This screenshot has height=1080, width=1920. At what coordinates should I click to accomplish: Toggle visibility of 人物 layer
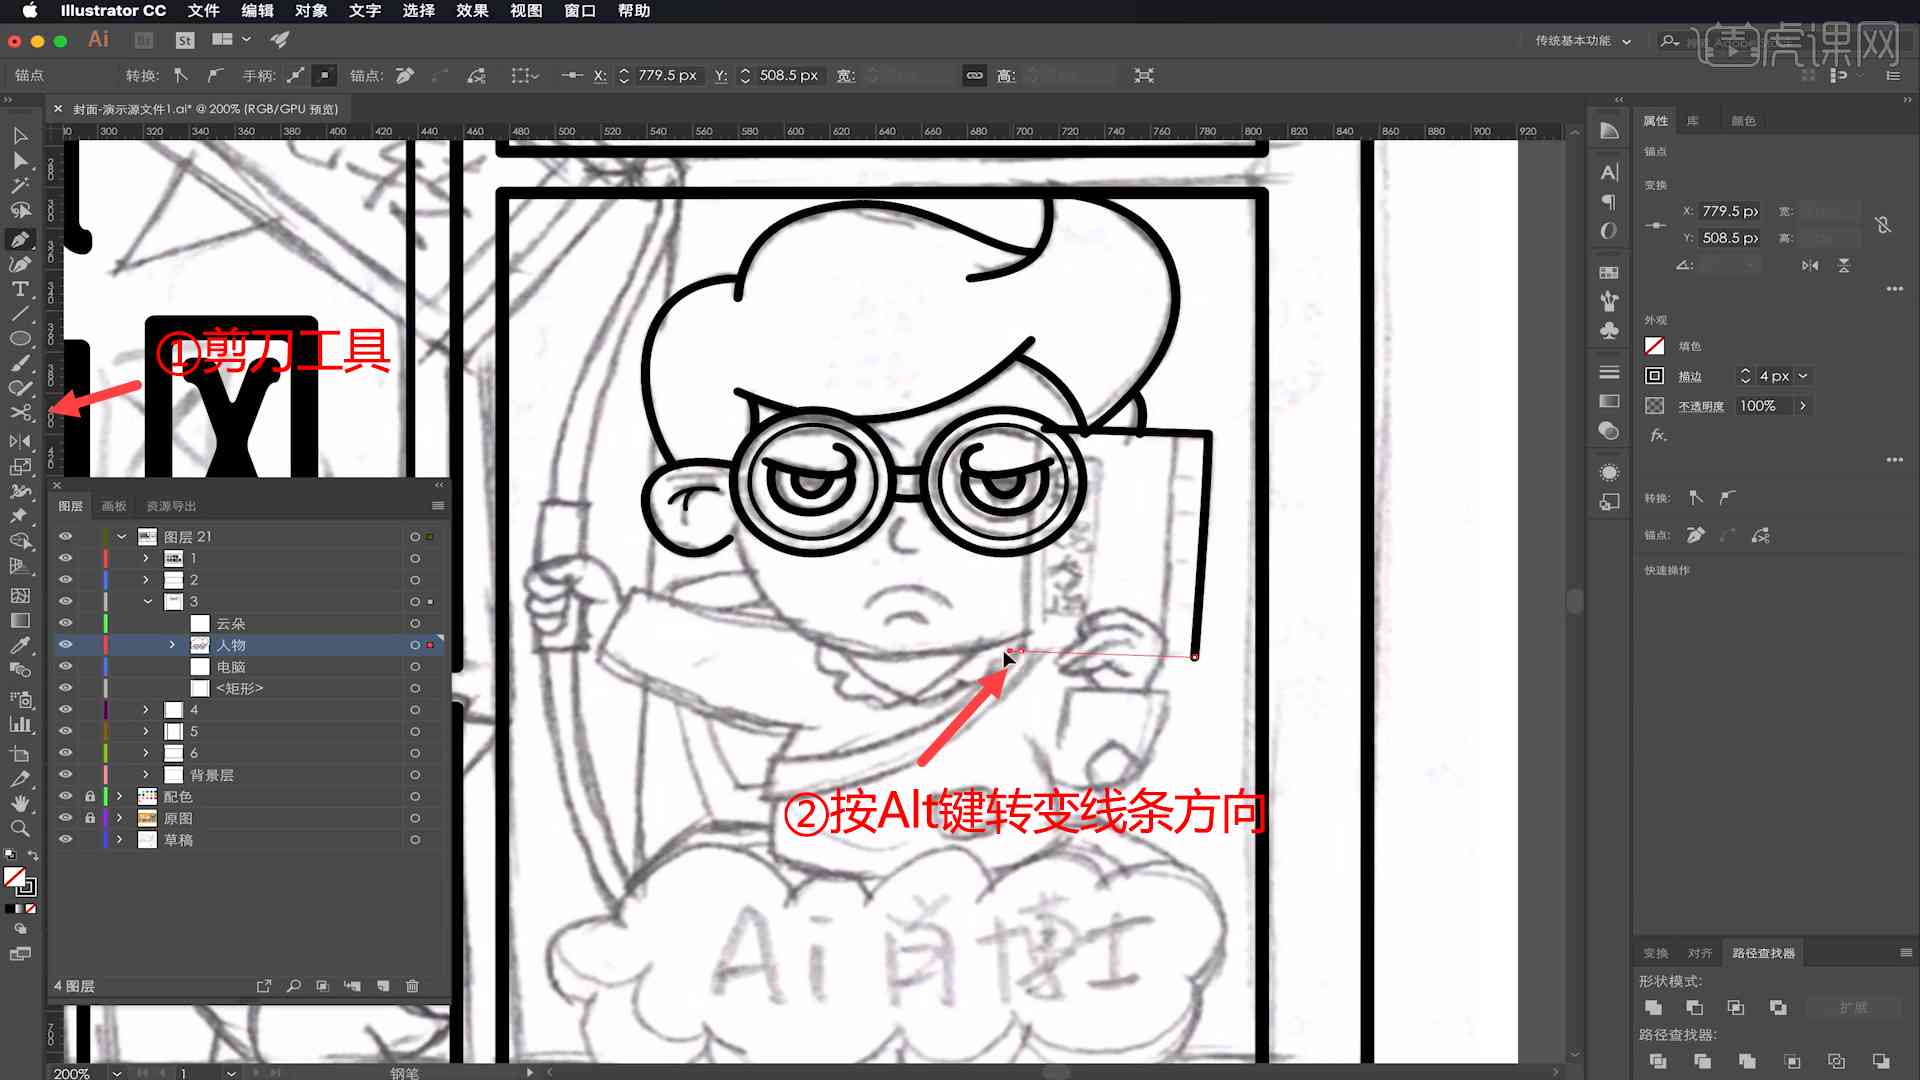pyautogui.click(x=65, y=645)
